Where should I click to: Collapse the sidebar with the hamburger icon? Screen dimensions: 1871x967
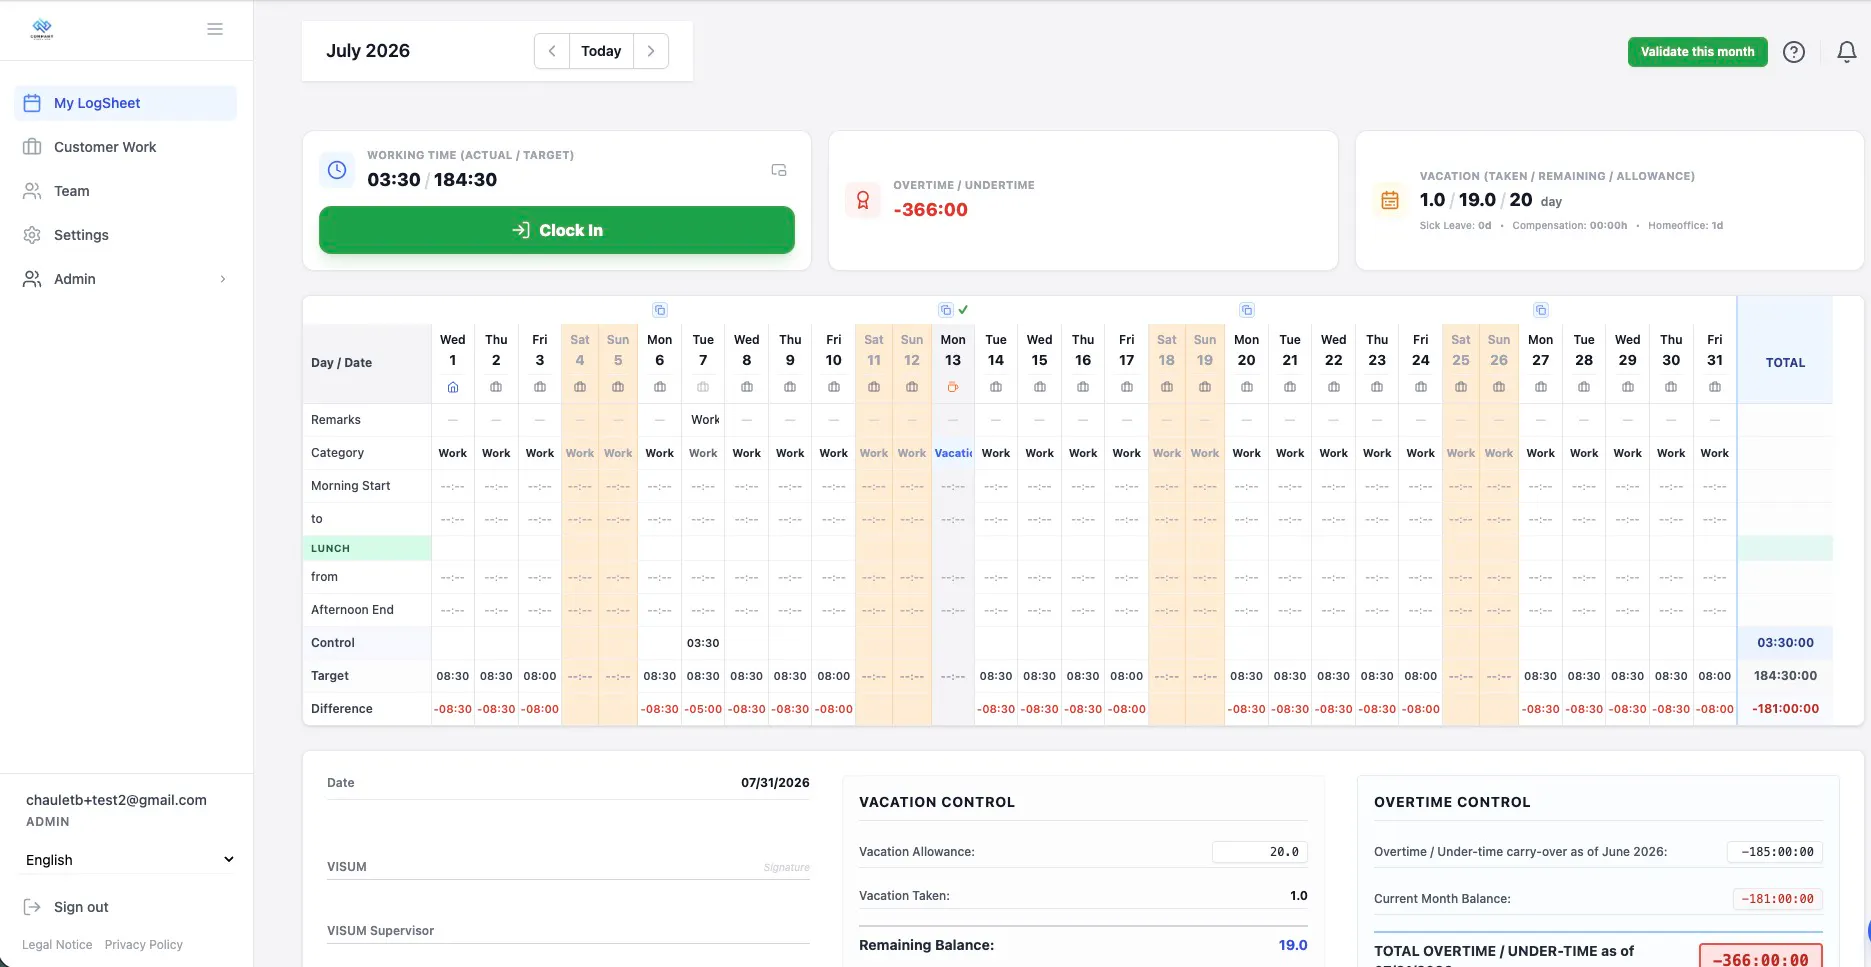[215, 30]
